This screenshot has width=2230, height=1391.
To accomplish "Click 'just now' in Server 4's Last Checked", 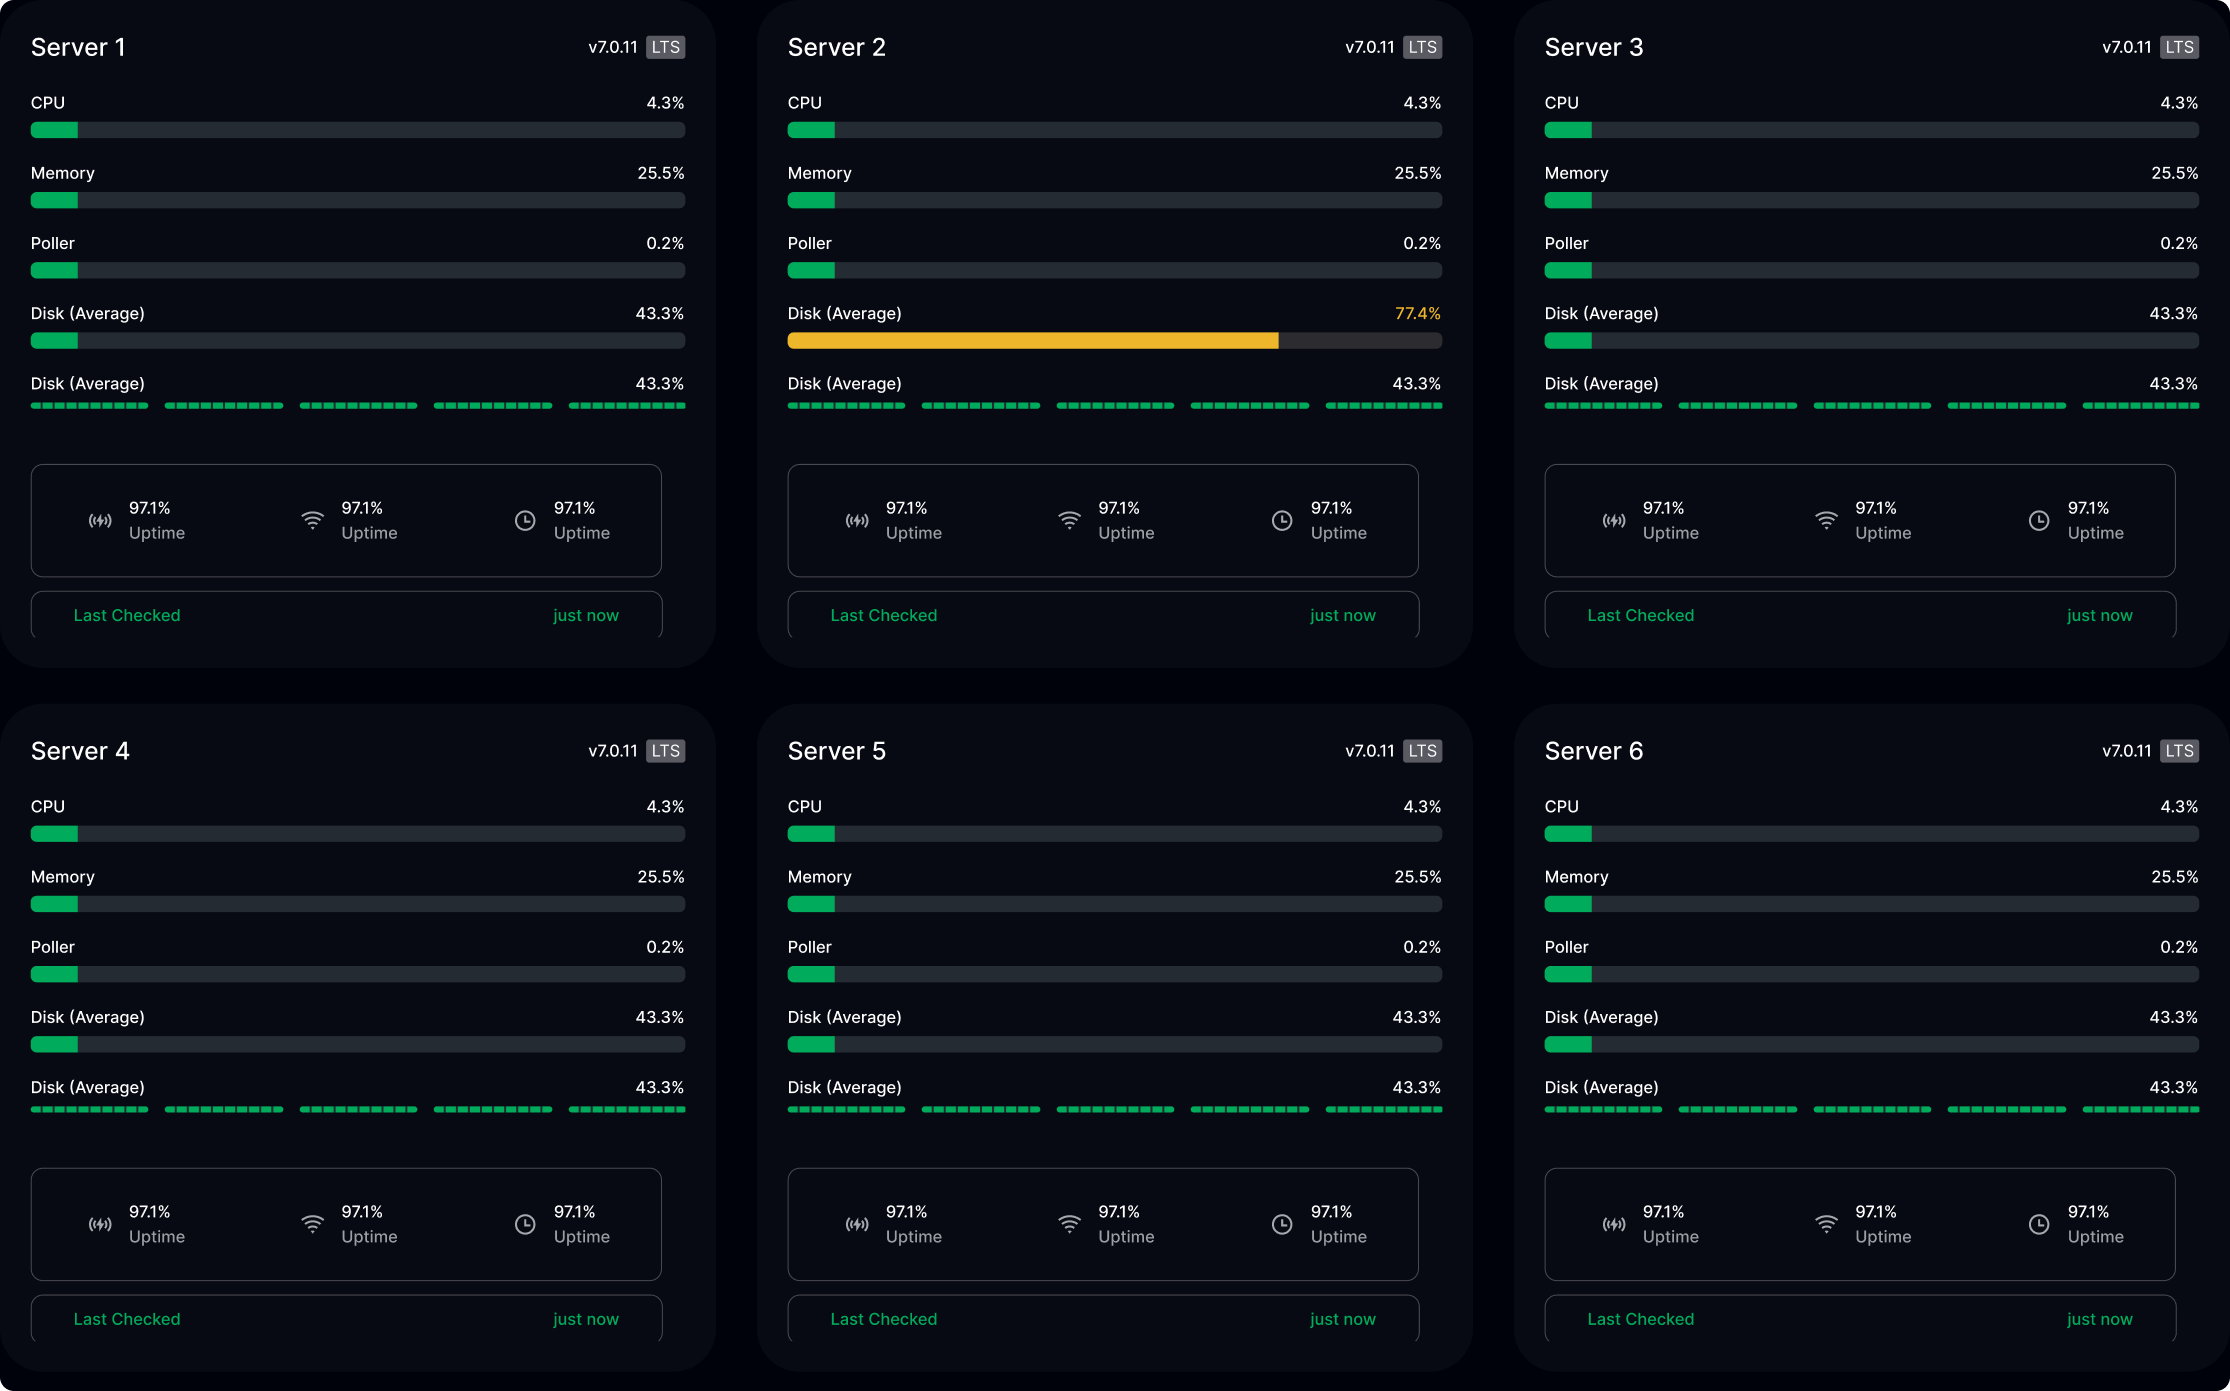I will point(586,1319).
